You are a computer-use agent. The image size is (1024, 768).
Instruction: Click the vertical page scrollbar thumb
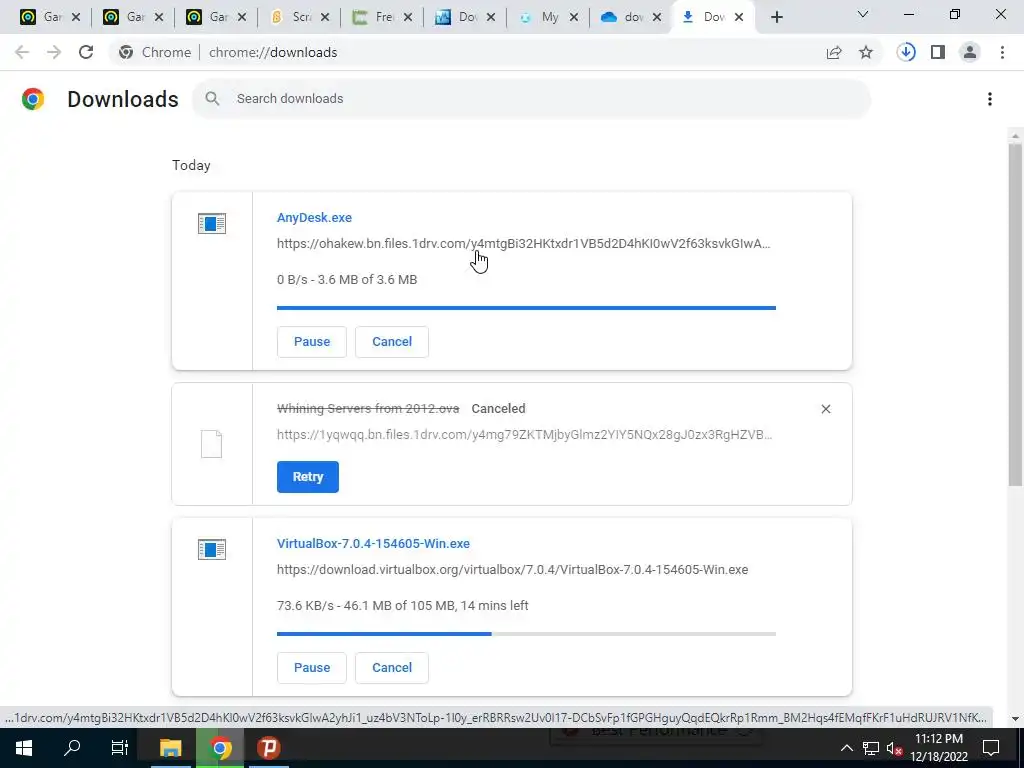pyautogui.click(x=1015, y=313)
